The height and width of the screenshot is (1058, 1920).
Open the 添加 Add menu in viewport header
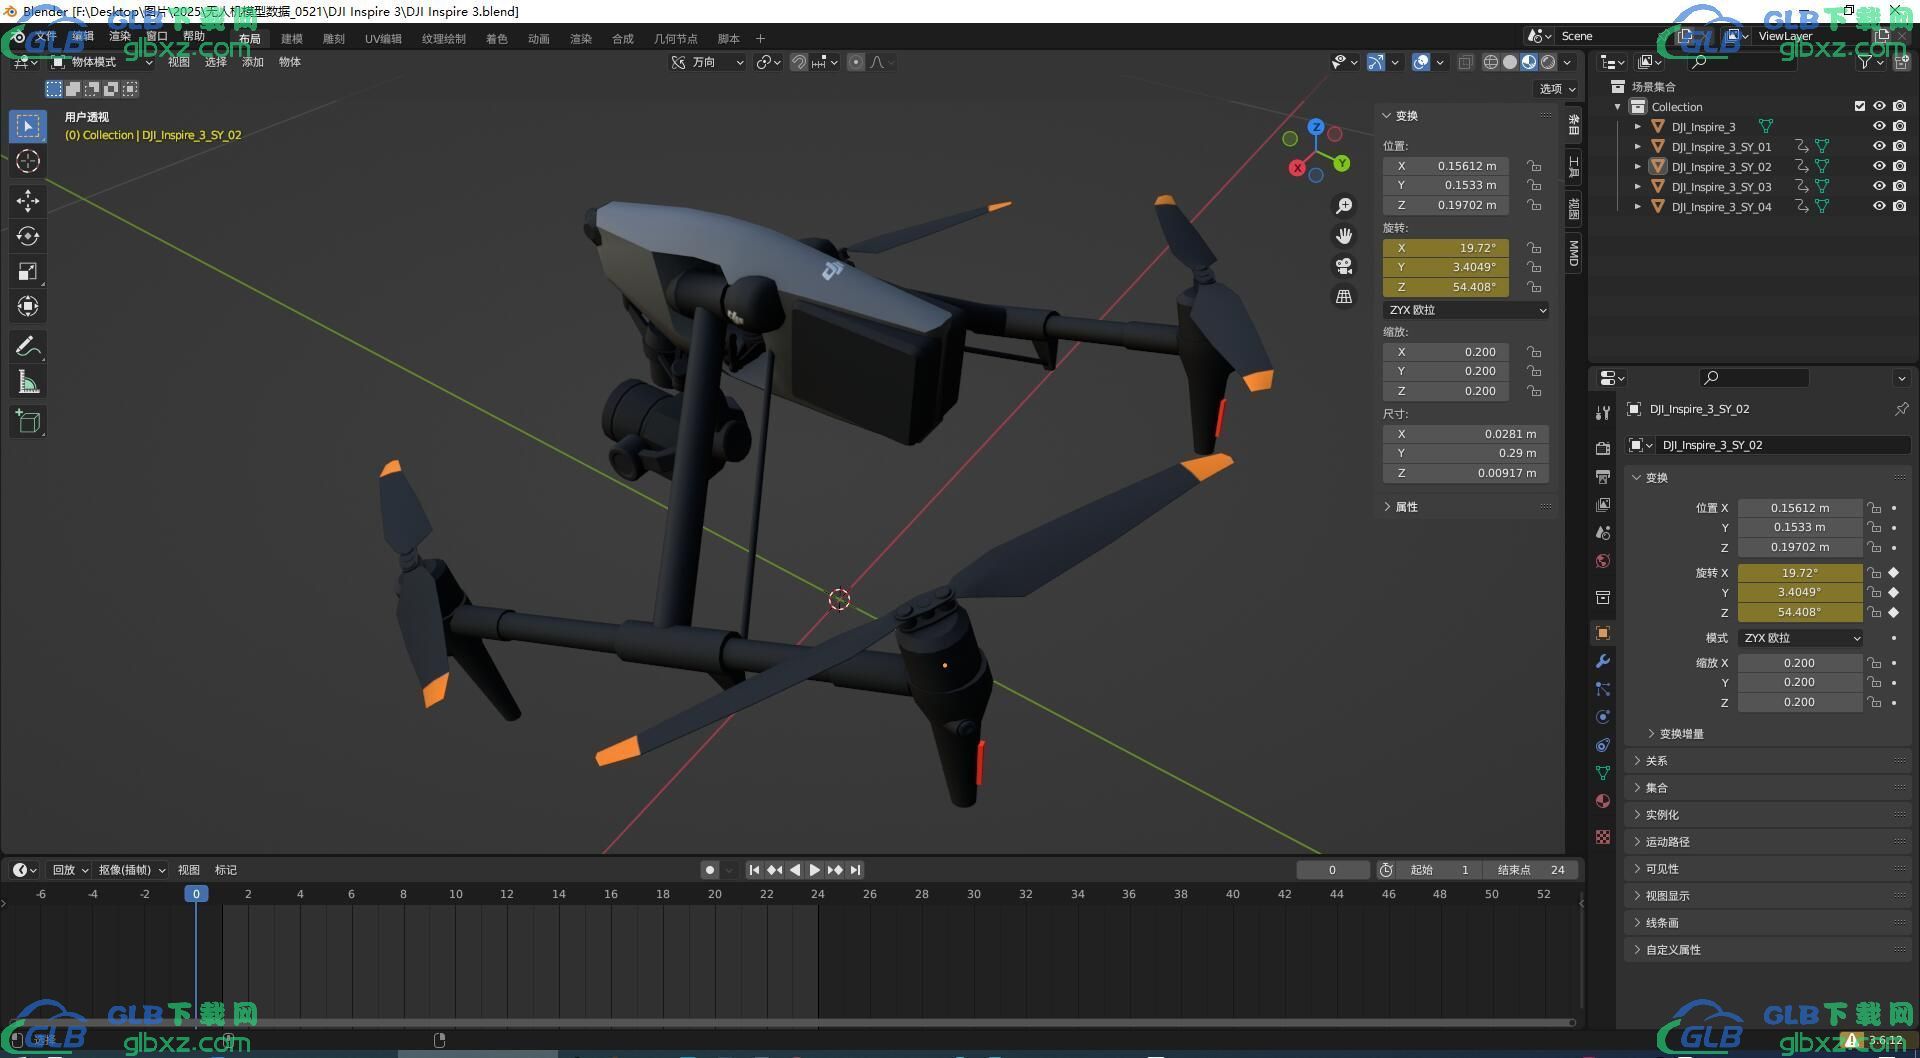click(252, 62)
